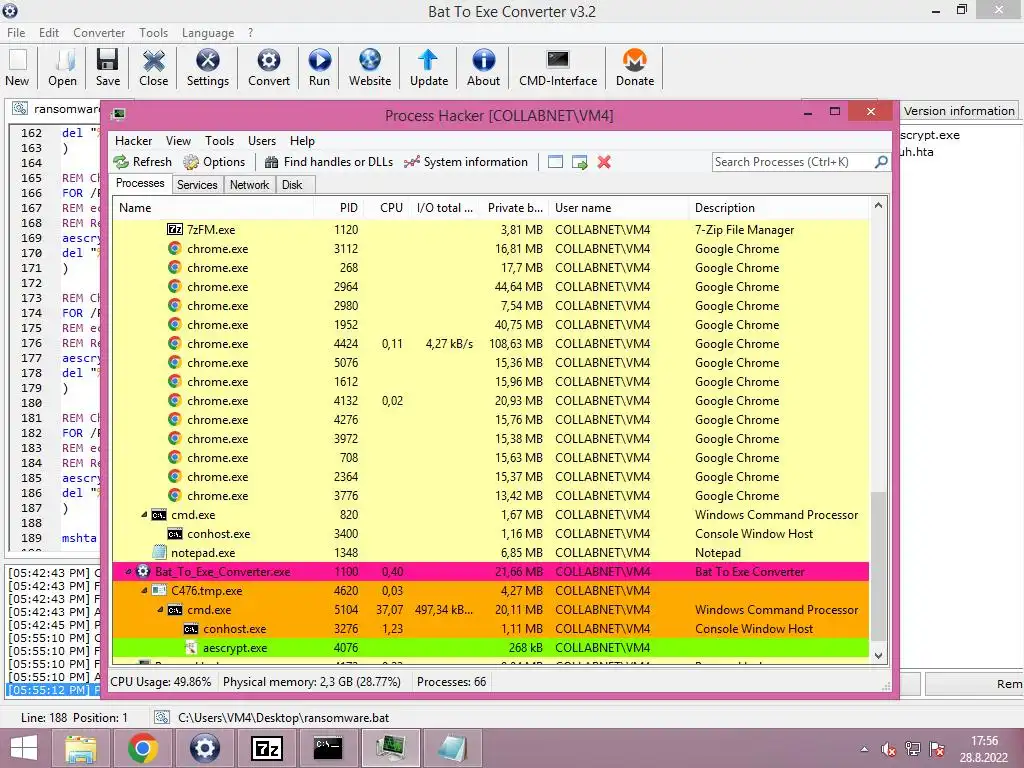The image size is (1024, 768).
Task: Select the aescrypt.exe process row
Action: pos(490,648)
